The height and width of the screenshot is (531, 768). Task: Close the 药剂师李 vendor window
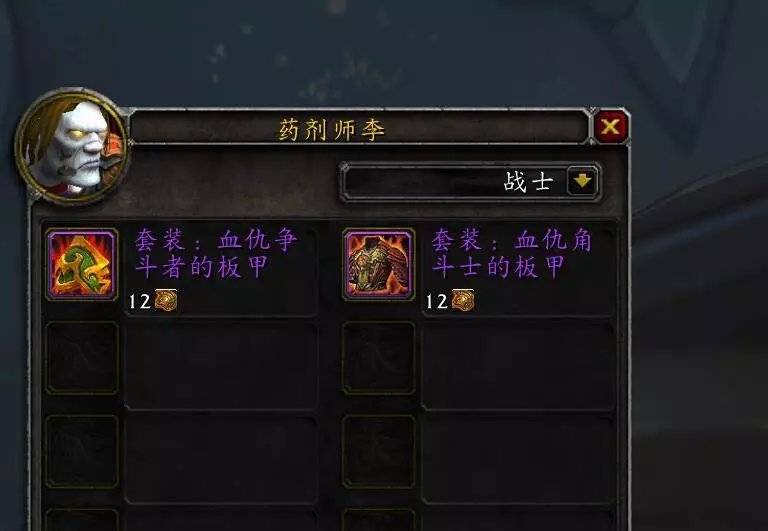pos(610,127)
